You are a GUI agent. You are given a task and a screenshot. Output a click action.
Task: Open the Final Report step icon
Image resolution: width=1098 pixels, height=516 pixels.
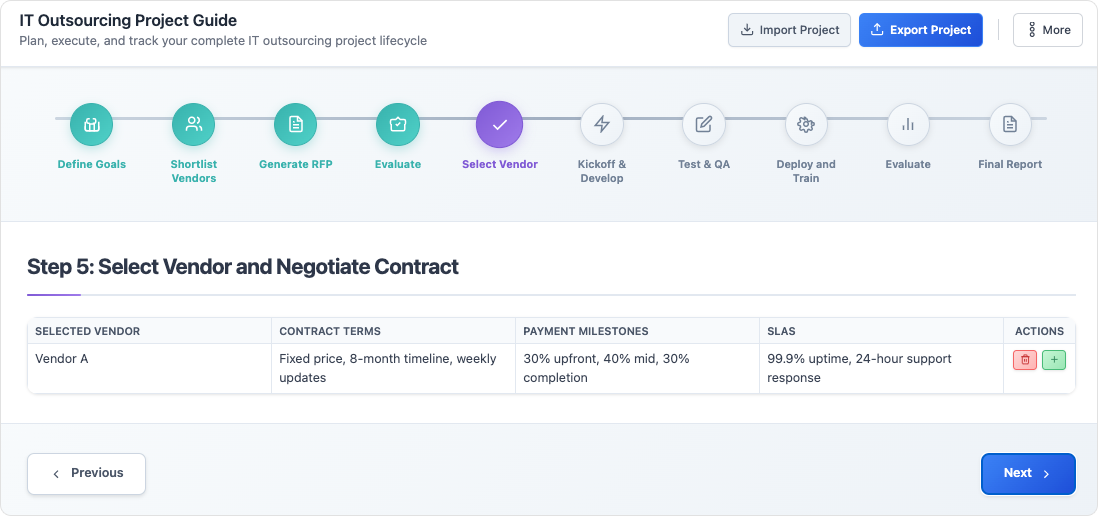pyautogui.click(x=1010, y=125)
